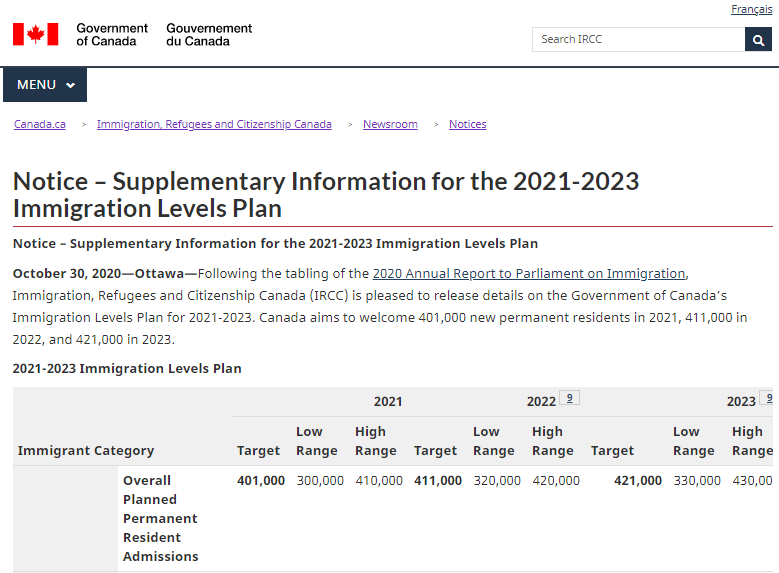Viewport: 779px width, 573px height.
Task: Go to the Notices breadcrumb
Action: click(x=467, y=124)
